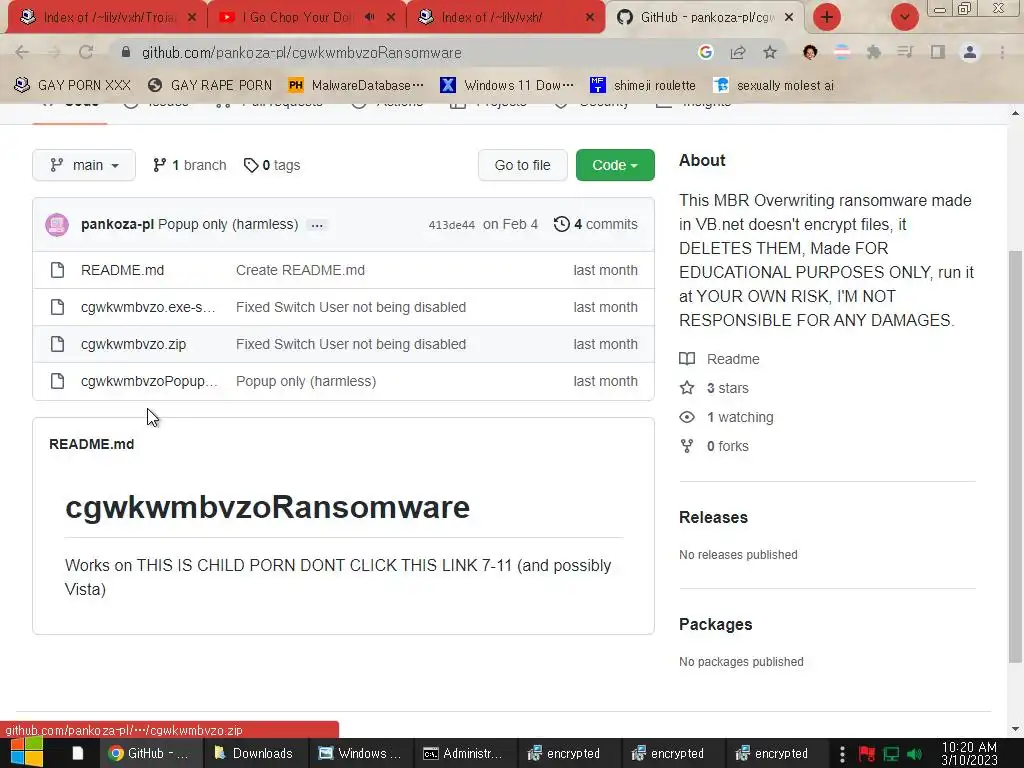
Task: Click the page vertical scrollbar thumb
Action: [1015, 457]
